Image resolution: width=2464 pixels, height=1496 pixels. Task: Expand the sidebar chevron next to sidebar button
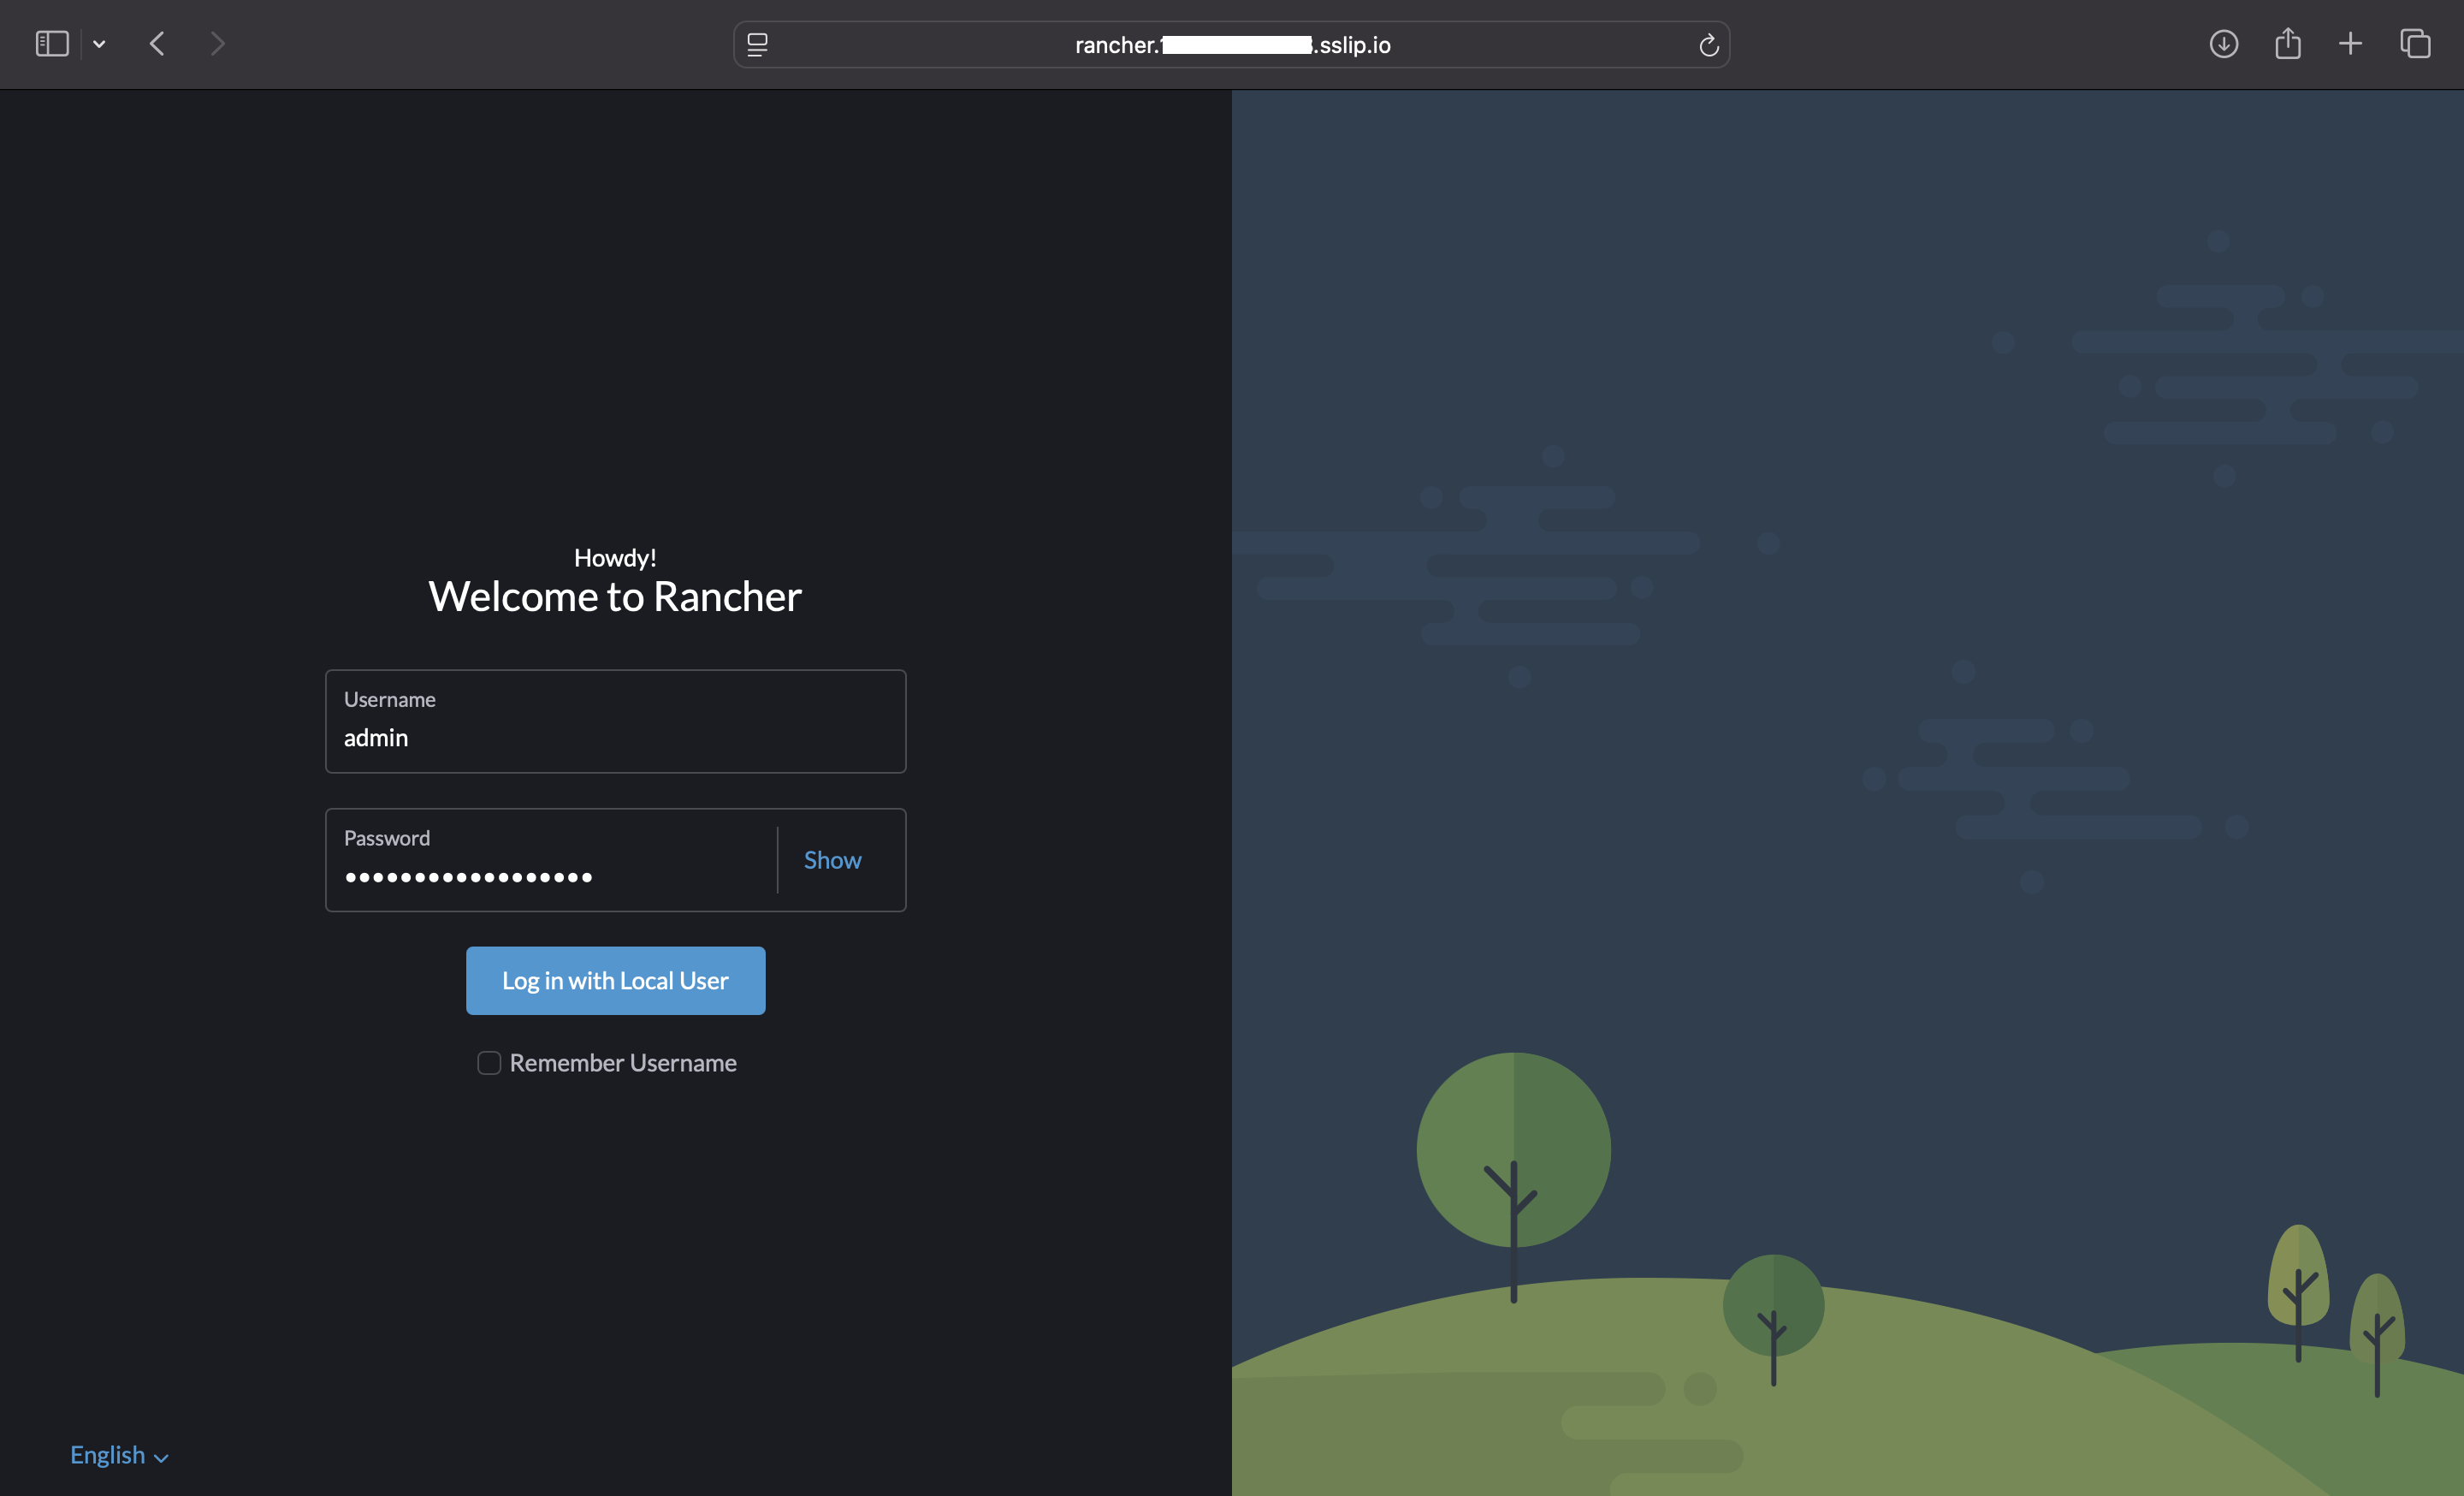pos(98,43)
